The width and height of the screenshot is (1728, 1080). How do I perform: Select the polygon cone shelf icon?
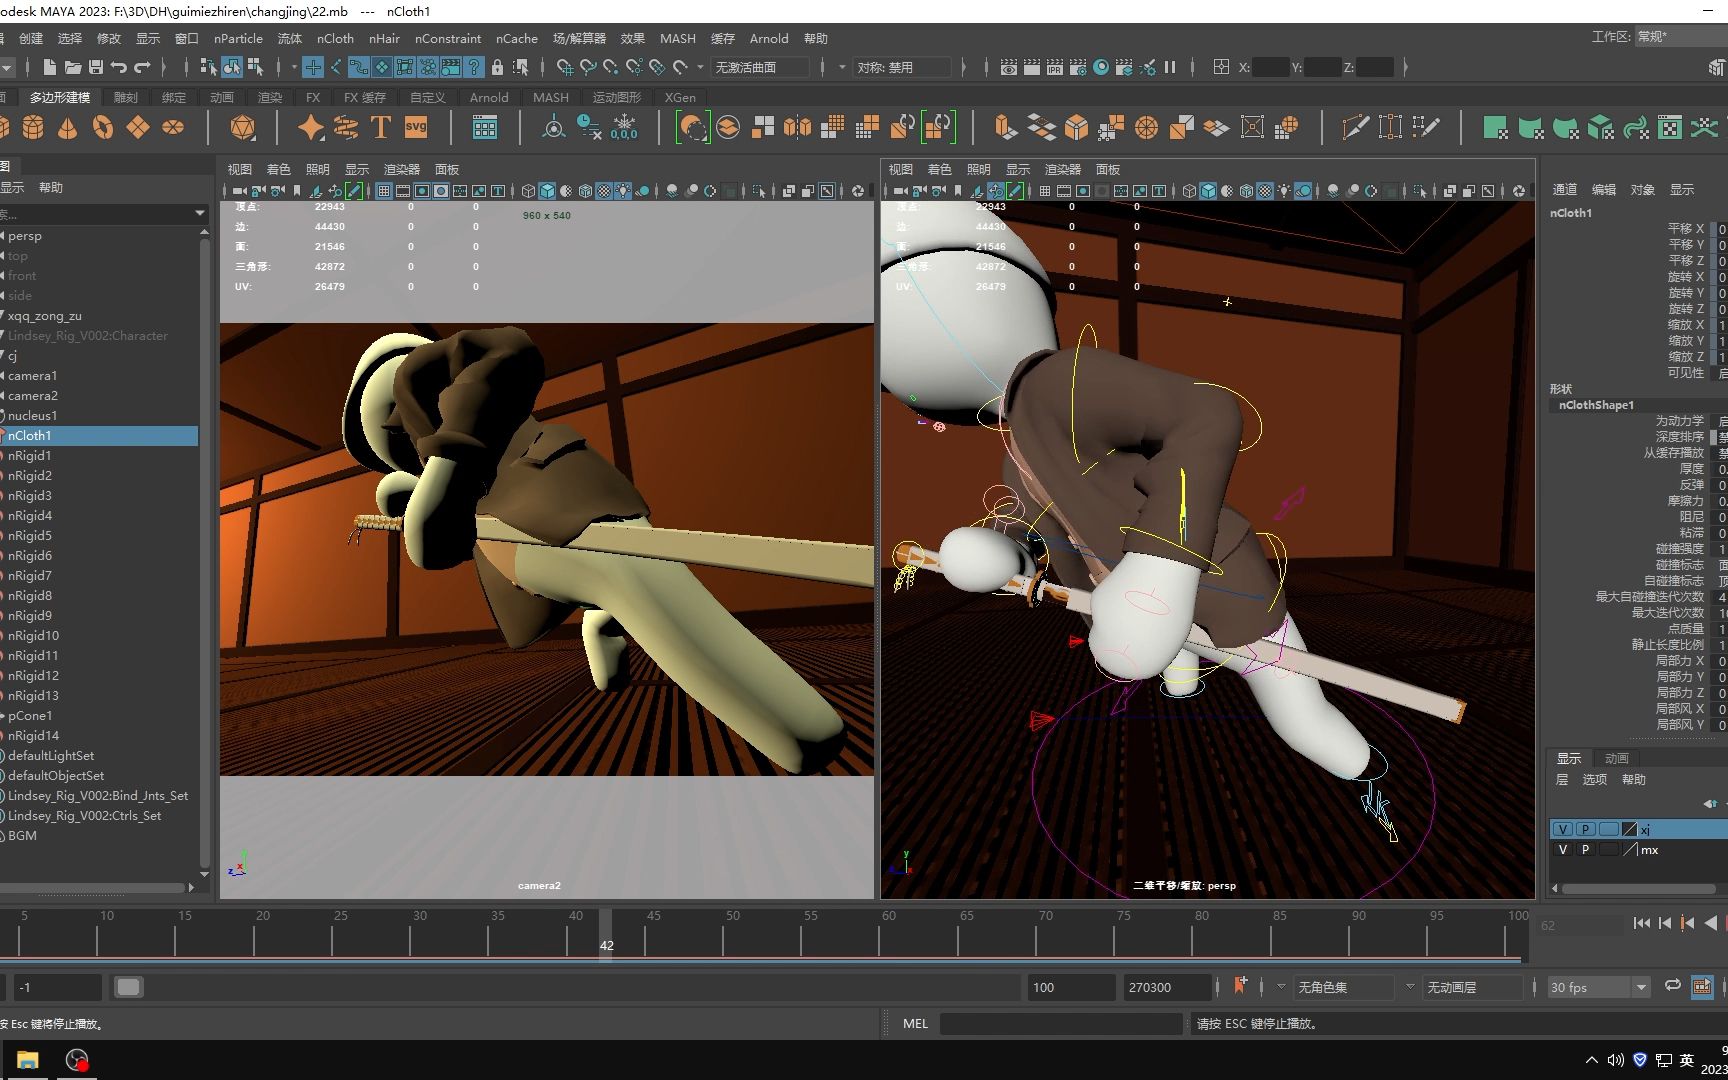tap(68, 127)
